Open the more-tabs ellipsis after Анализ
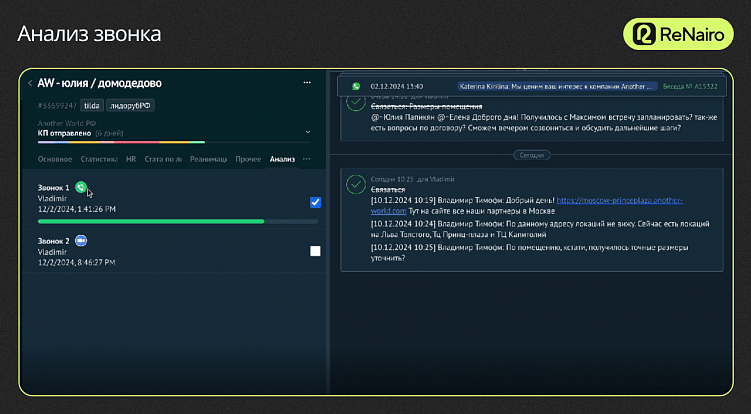 click(307, 159)
